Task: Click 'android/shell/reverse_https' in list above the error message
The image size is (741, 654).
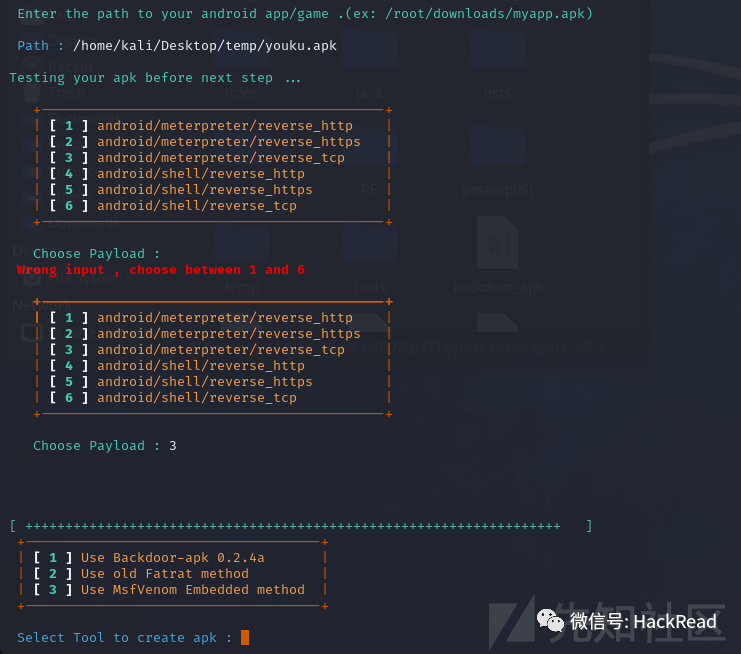Action: pos(205,190)
